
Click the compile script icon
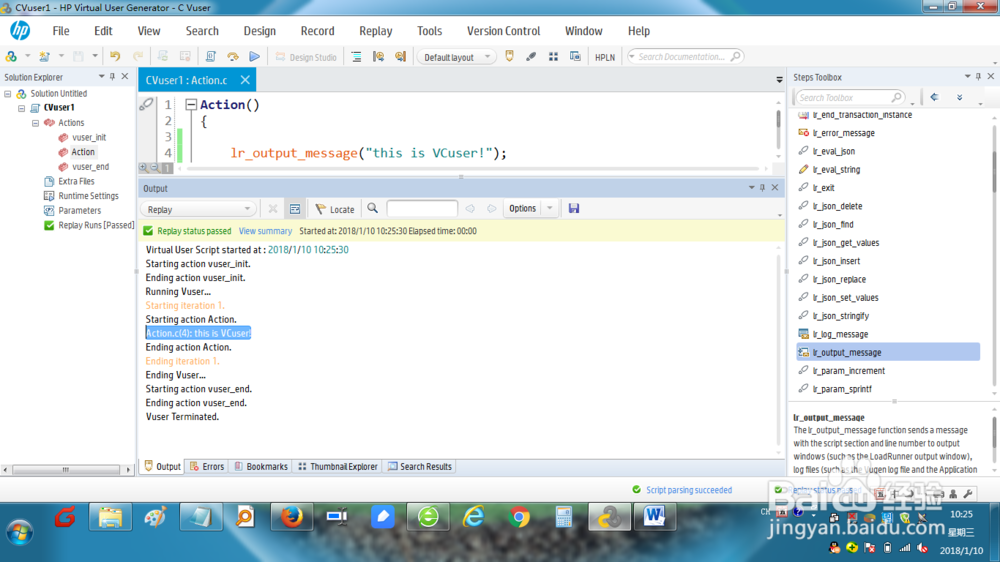pyautogui.click(x=210, y=57)
